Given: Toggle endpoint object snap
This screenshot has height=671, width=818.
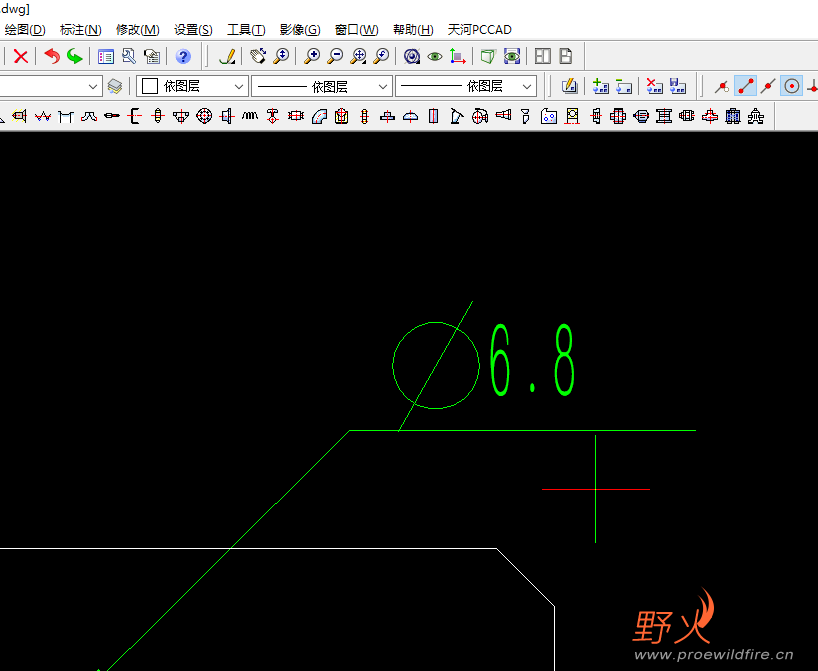Looking at the screenshot, I should pyautogui.click(x=745, y=87).
